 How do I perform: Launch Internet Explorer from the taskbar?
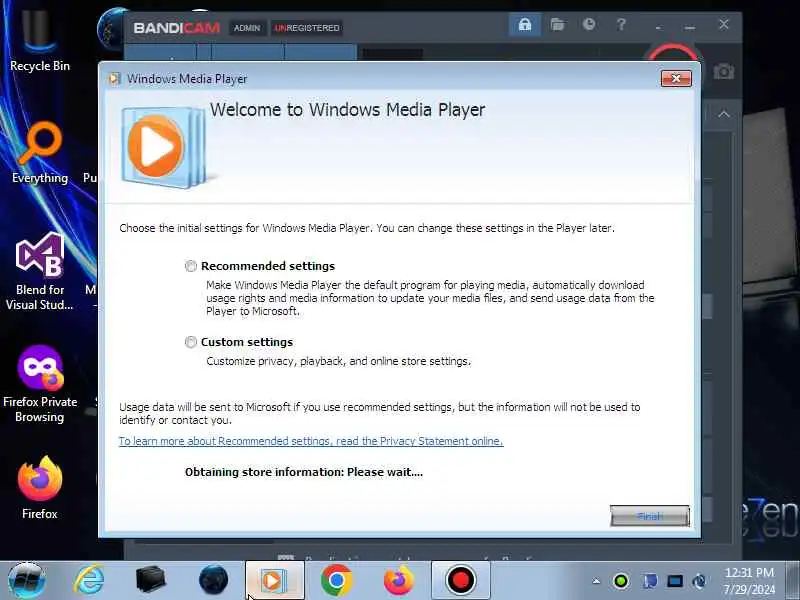click(x=90, y=580)
